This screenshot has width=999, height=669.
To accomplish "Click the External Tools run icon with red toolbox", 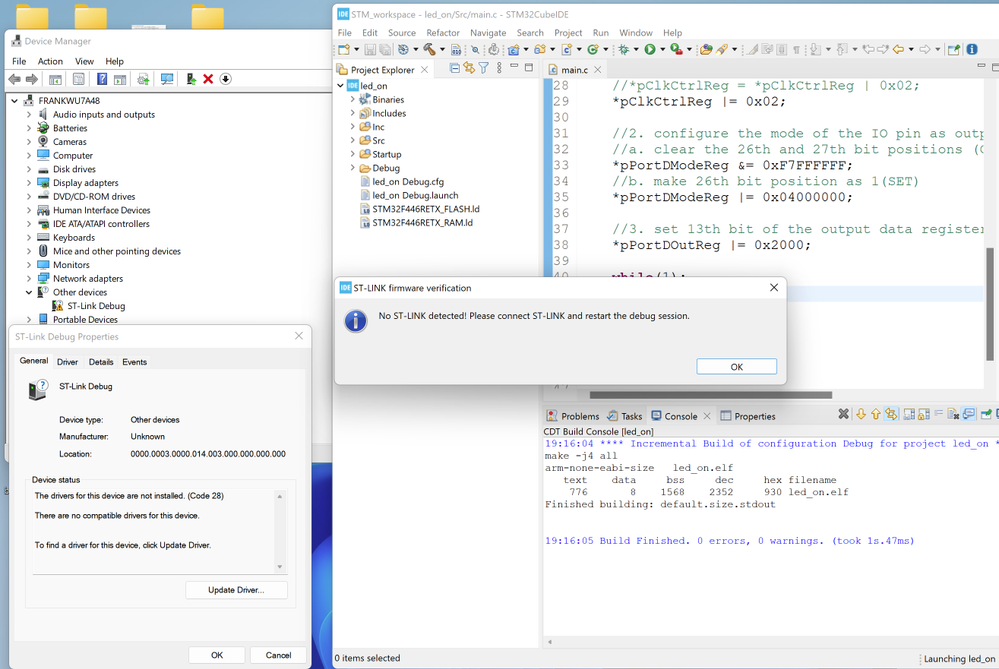I will point(677,49).
